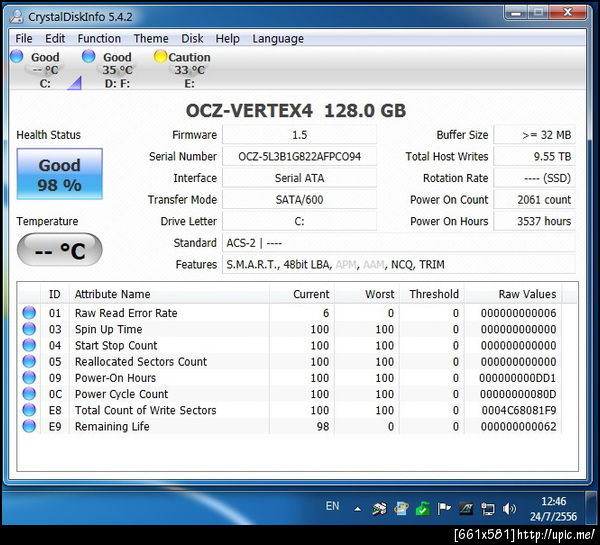Select drive C: blue status orb
600x545 pixels.
tap(16, 56)
